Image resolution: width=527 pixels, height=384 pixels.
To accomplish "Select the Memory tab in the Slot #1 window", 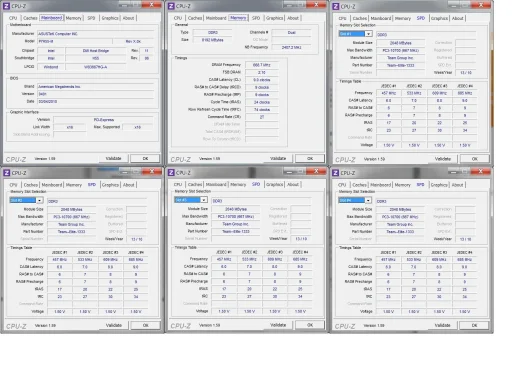I will pos(403,18).
